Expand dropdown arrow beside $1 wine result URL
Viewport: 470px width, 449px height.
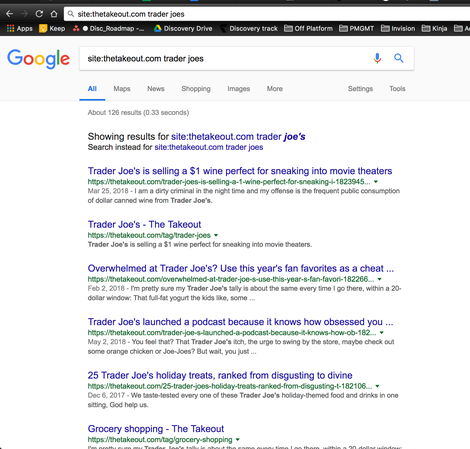coord(376,182)
